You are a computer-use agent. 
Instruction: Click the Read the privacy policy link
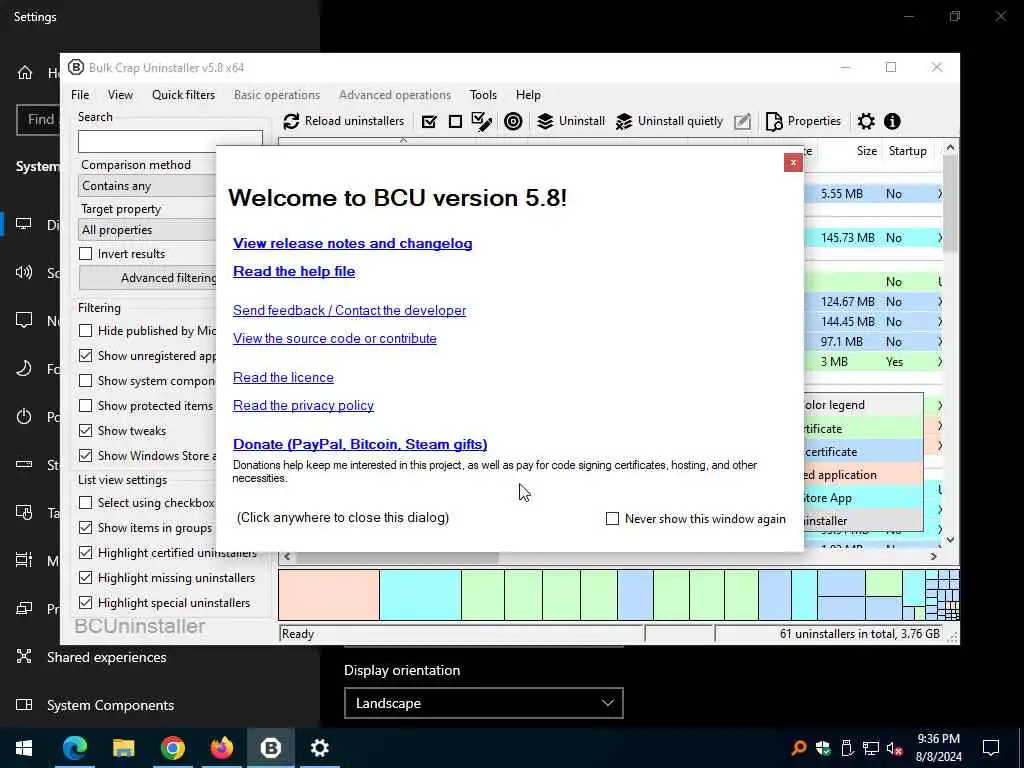(304, 406)
